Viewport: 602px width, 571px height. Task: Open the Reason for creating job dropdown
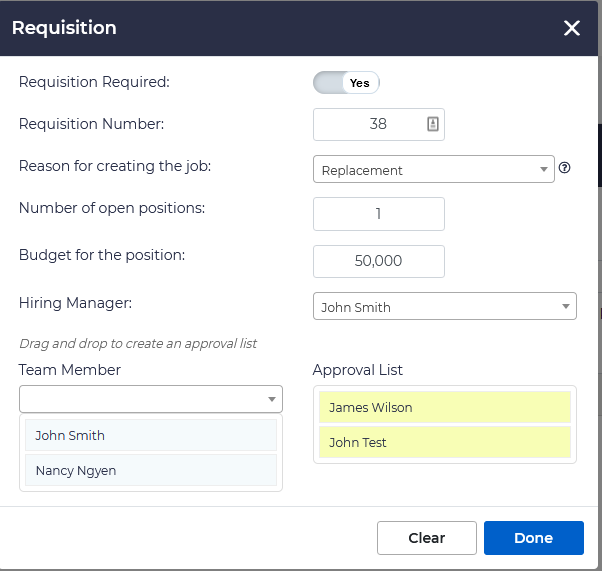click(433, 170)
